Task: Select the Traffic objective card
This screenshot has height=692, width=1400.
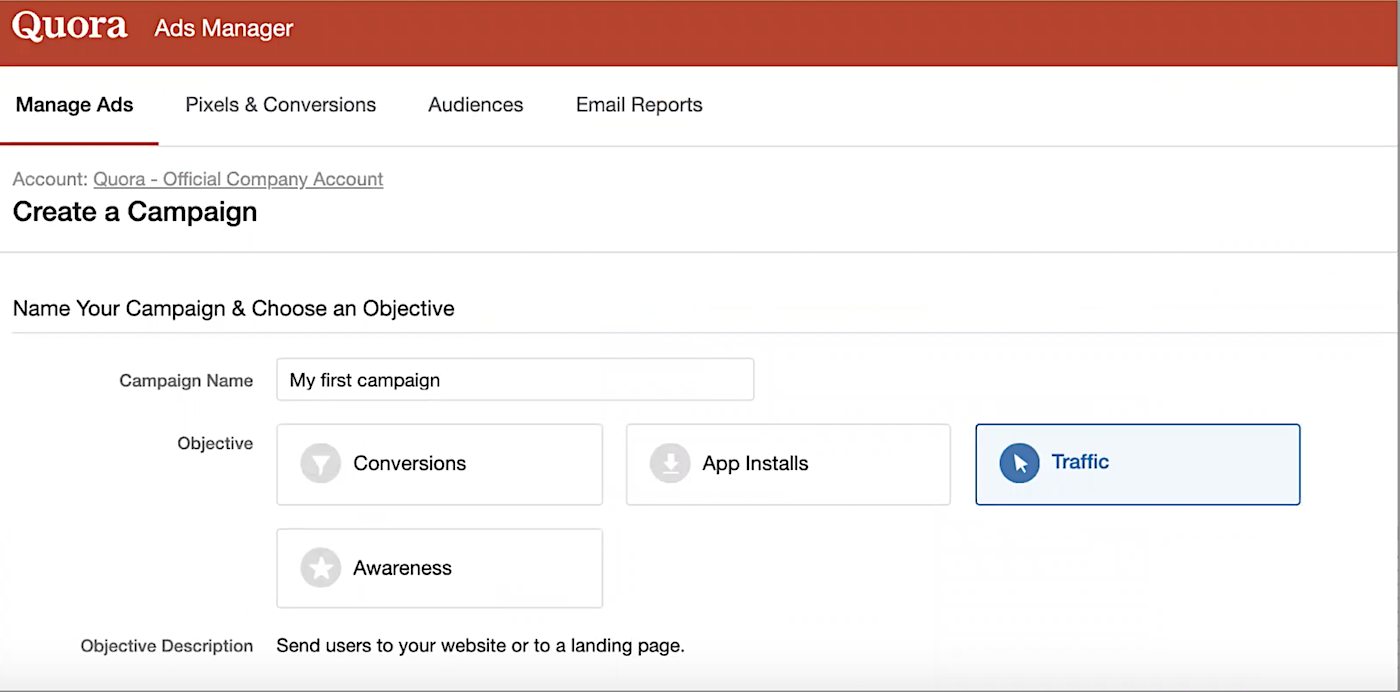Action: point(1138,464)
